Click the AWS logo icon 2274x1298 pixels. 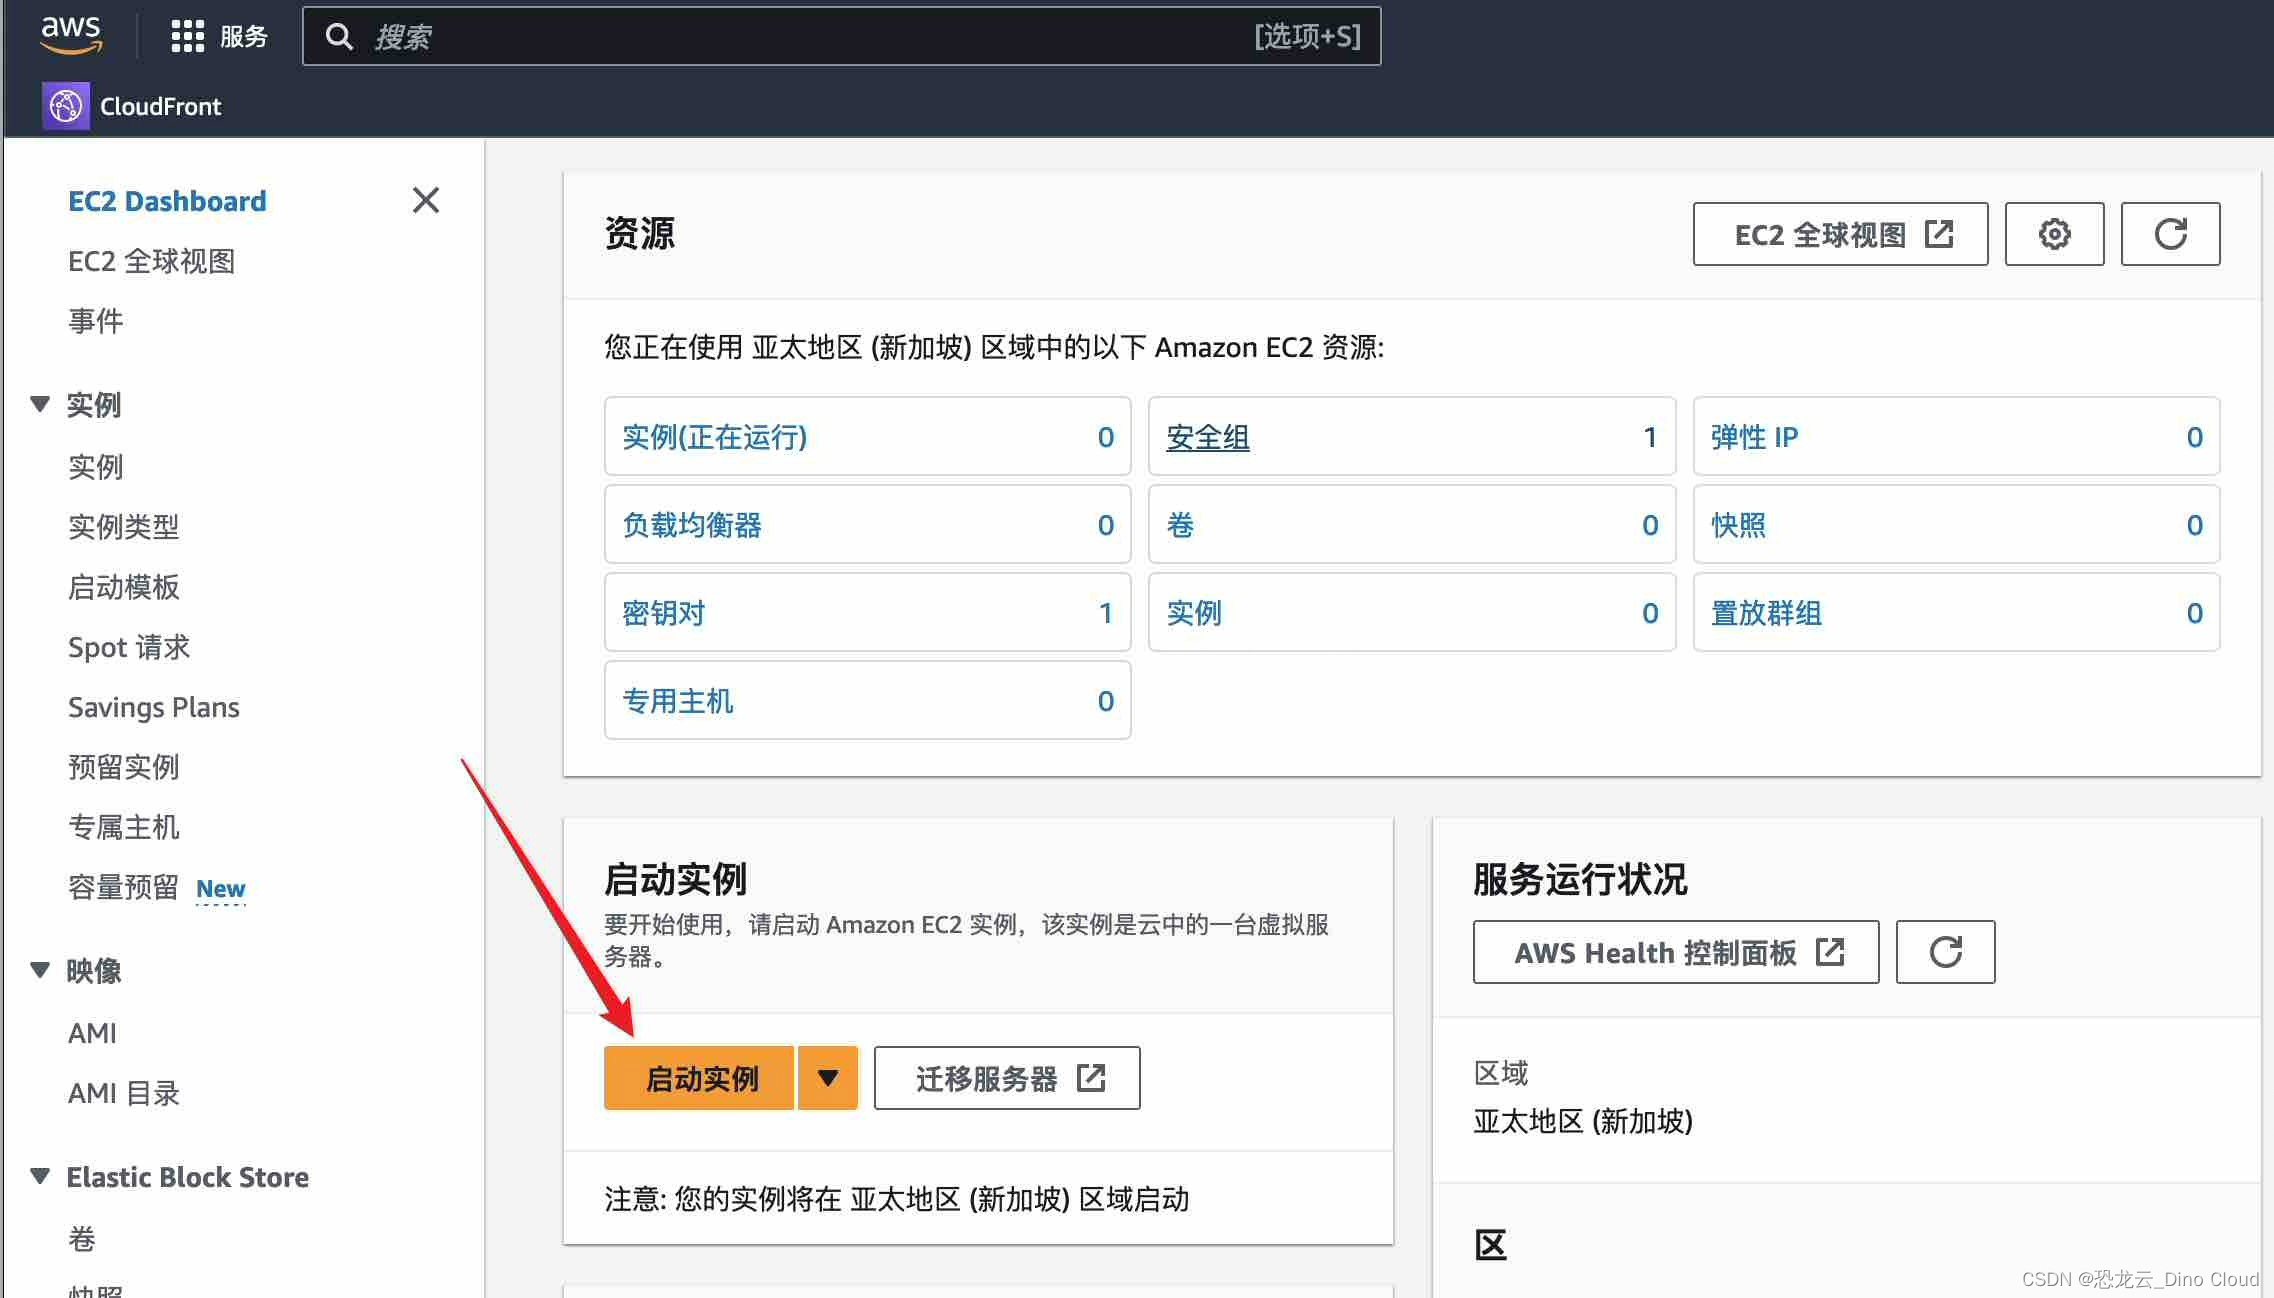tap(71, 34)
